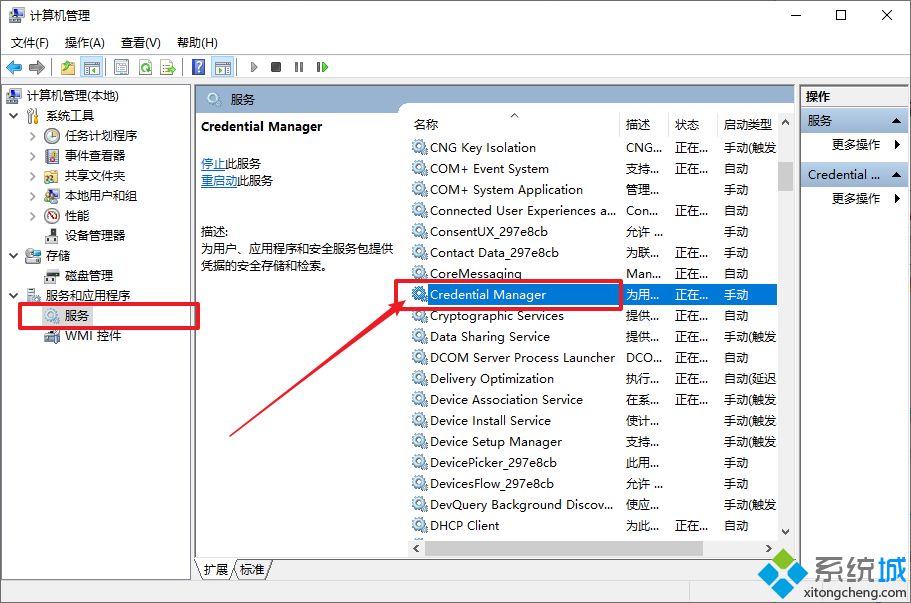This screenshot has width=911, height=603.
Task: Select Task Scheduler (任务计划程序) in tree
Action: (x=101, y=136)
